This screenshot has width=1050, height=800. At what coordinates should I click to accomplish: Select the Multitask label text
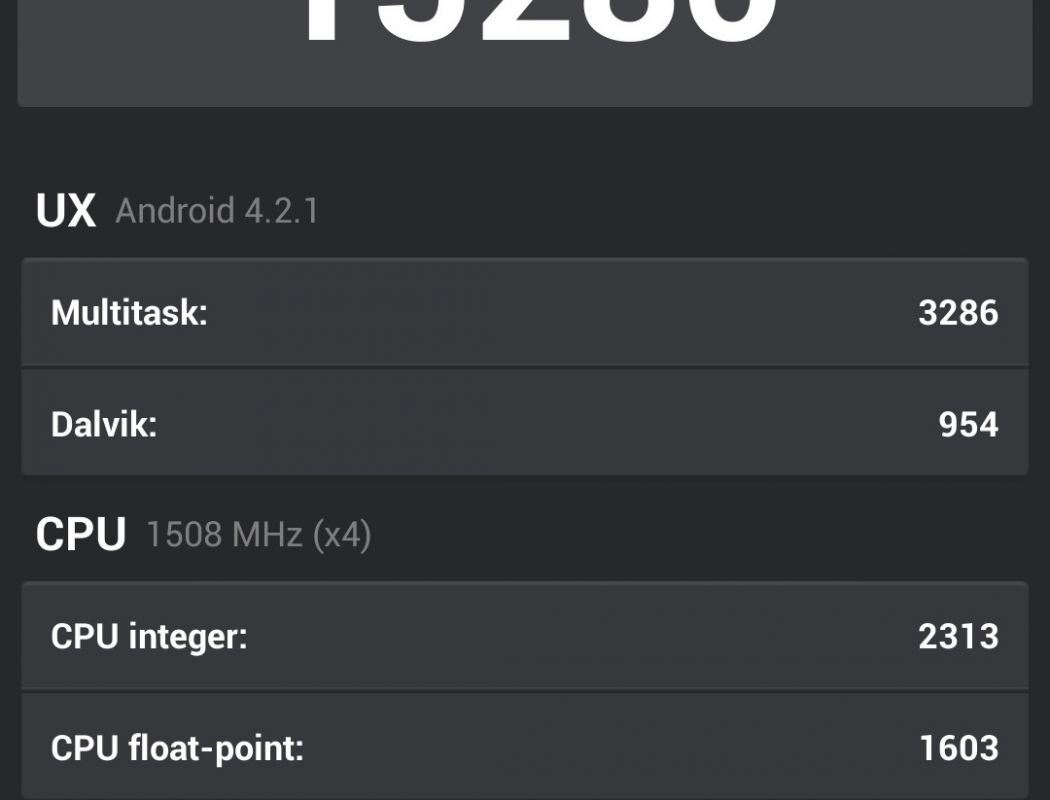pos(129,313)
